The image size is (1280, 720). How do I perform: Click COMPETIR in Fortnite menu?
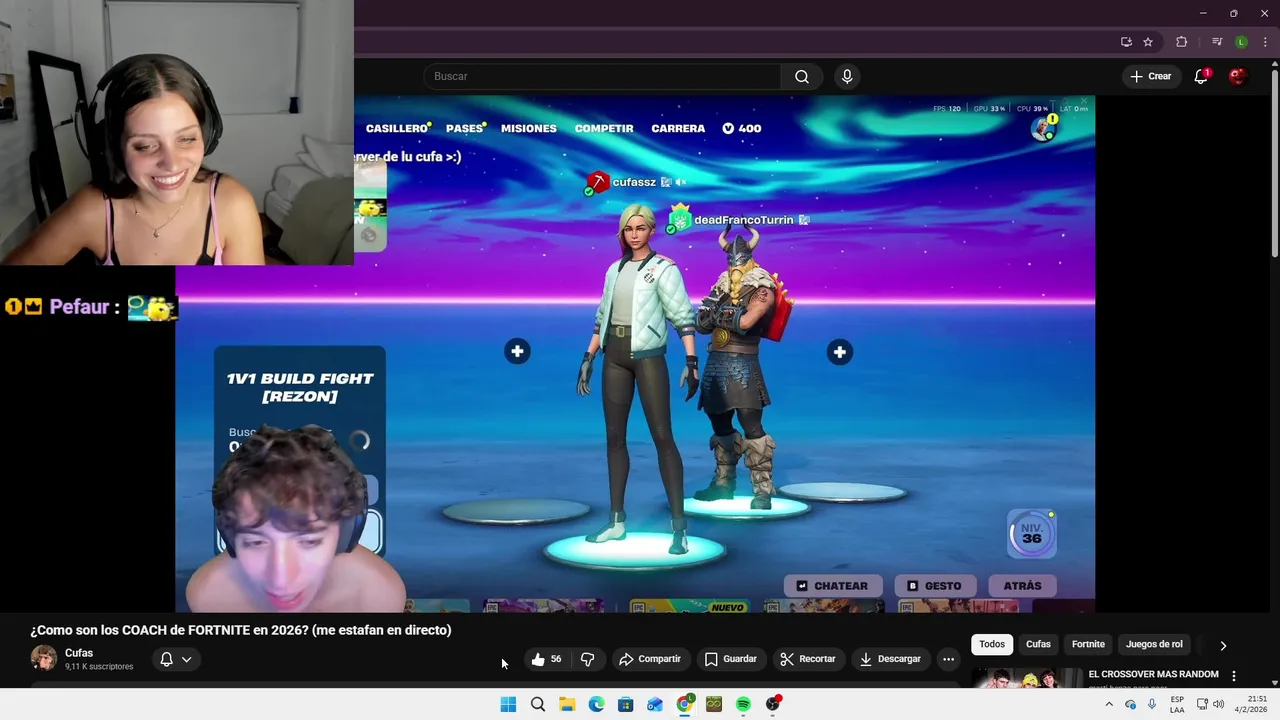604,129
